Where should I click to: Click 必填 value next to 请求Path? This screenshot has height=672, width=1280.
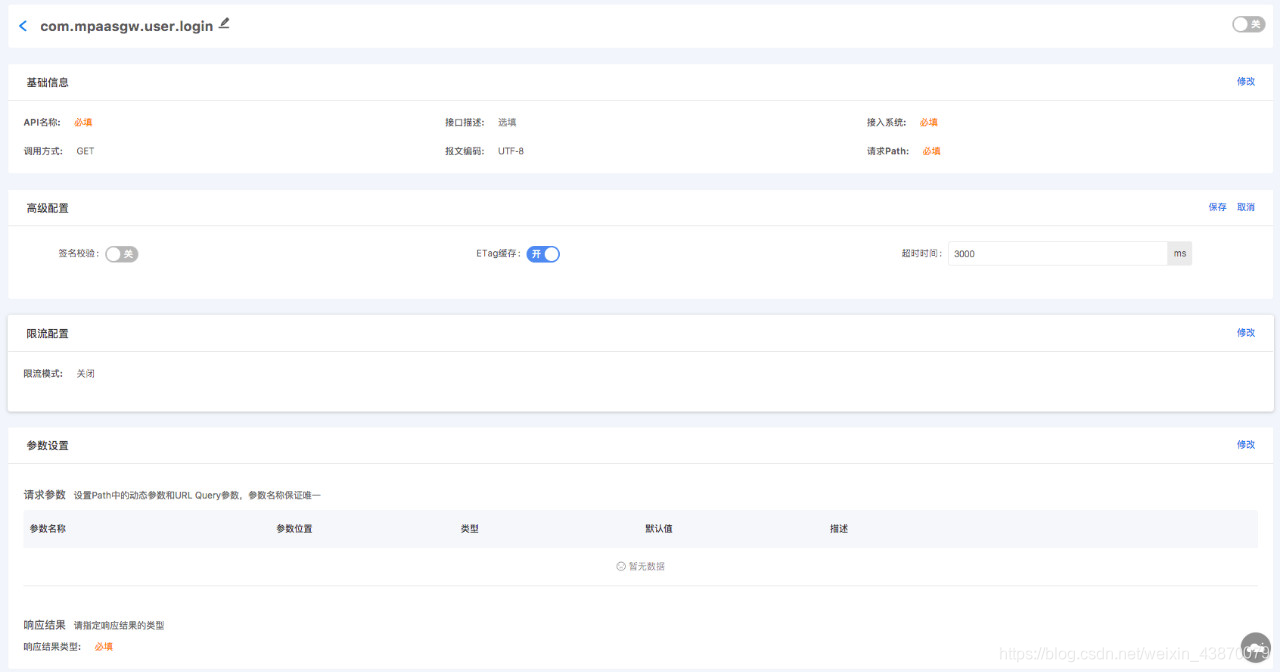[931, 151]
